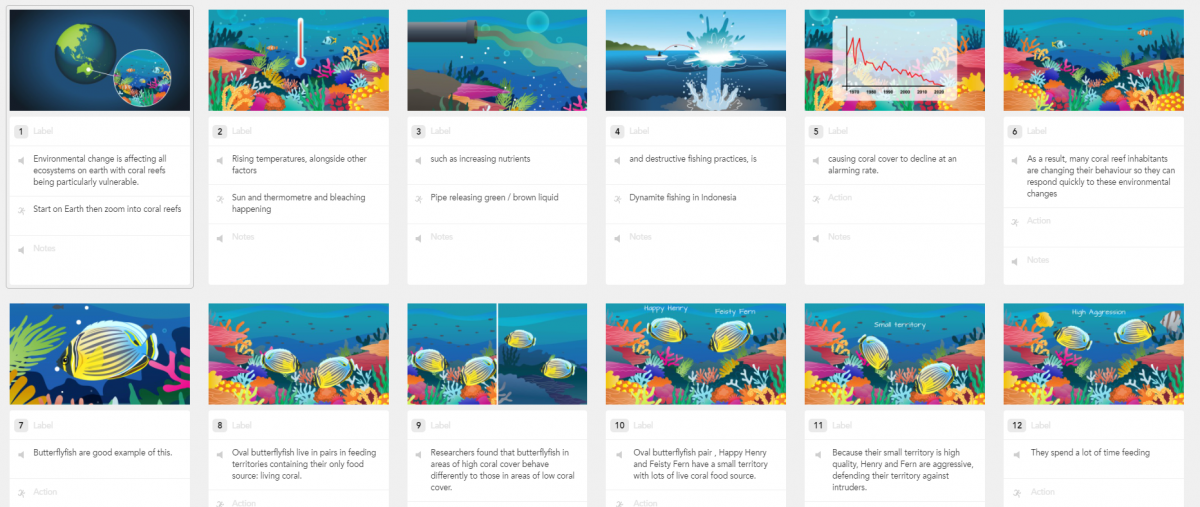
Task: Click the Notes icon in frame 5
Action: pyautogui.click(x=816, y=237)
